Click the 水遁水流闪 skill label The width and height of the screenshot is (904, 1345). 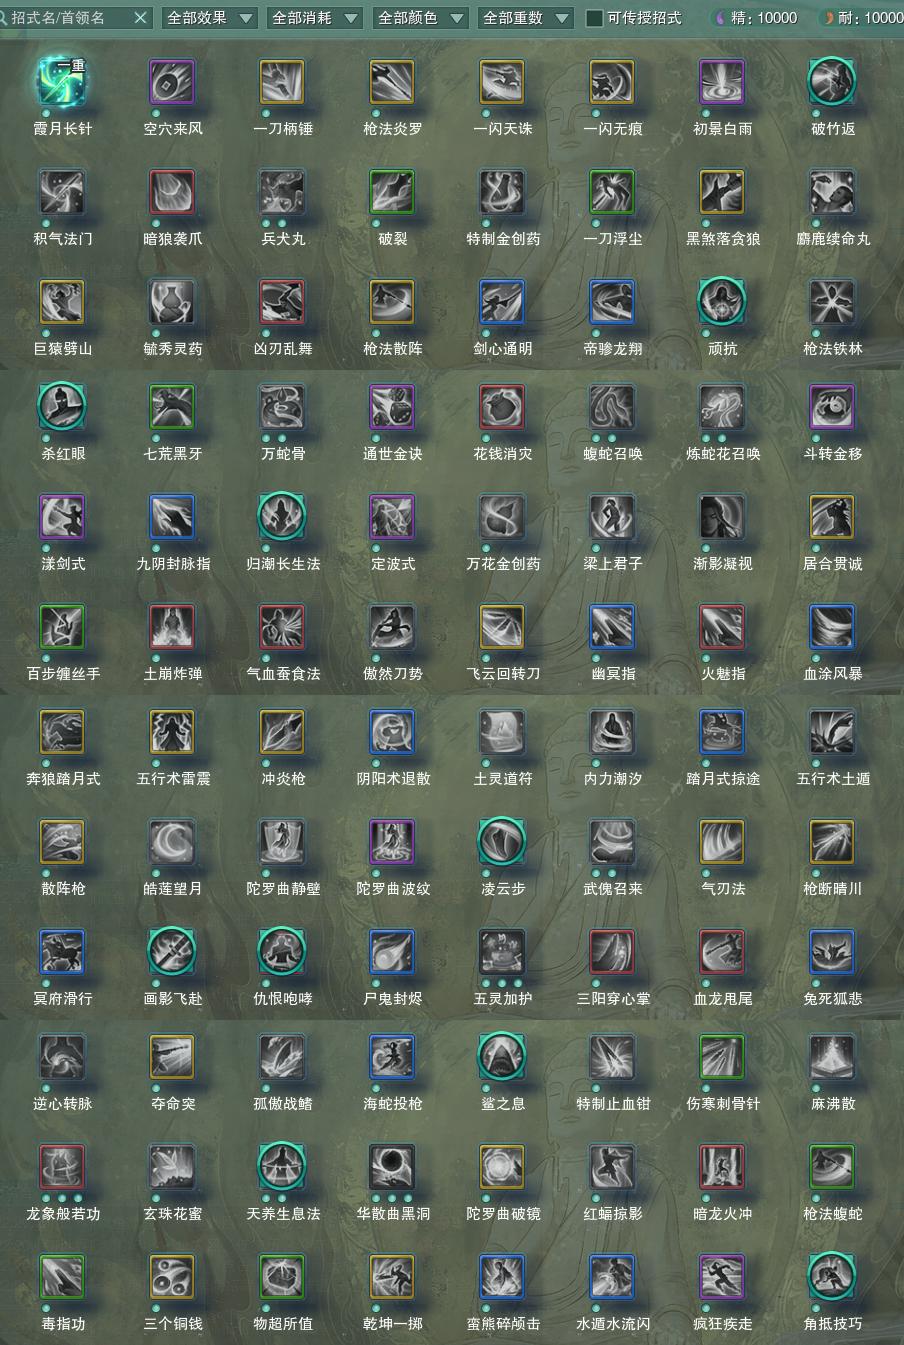click(613, 1324)
